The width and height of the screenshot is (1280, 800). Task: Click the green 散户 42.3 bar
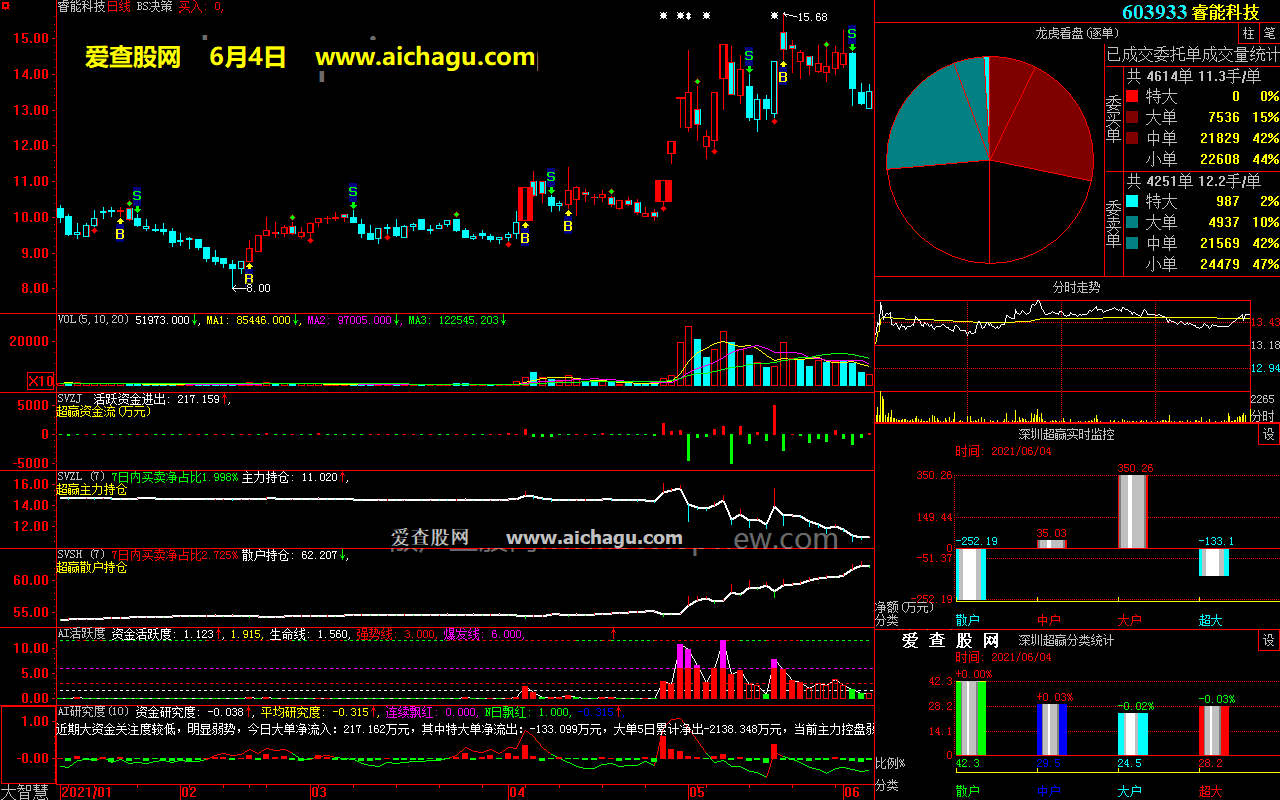click(970, 718)
